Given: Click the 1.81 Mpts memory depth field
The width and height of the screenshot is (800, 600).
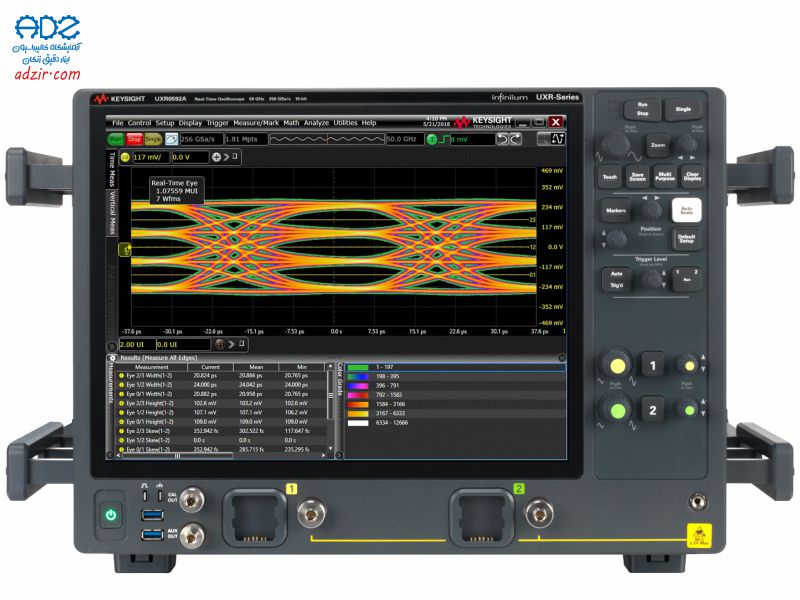Looking at the screenshot, I should click(x=245, y=139).
